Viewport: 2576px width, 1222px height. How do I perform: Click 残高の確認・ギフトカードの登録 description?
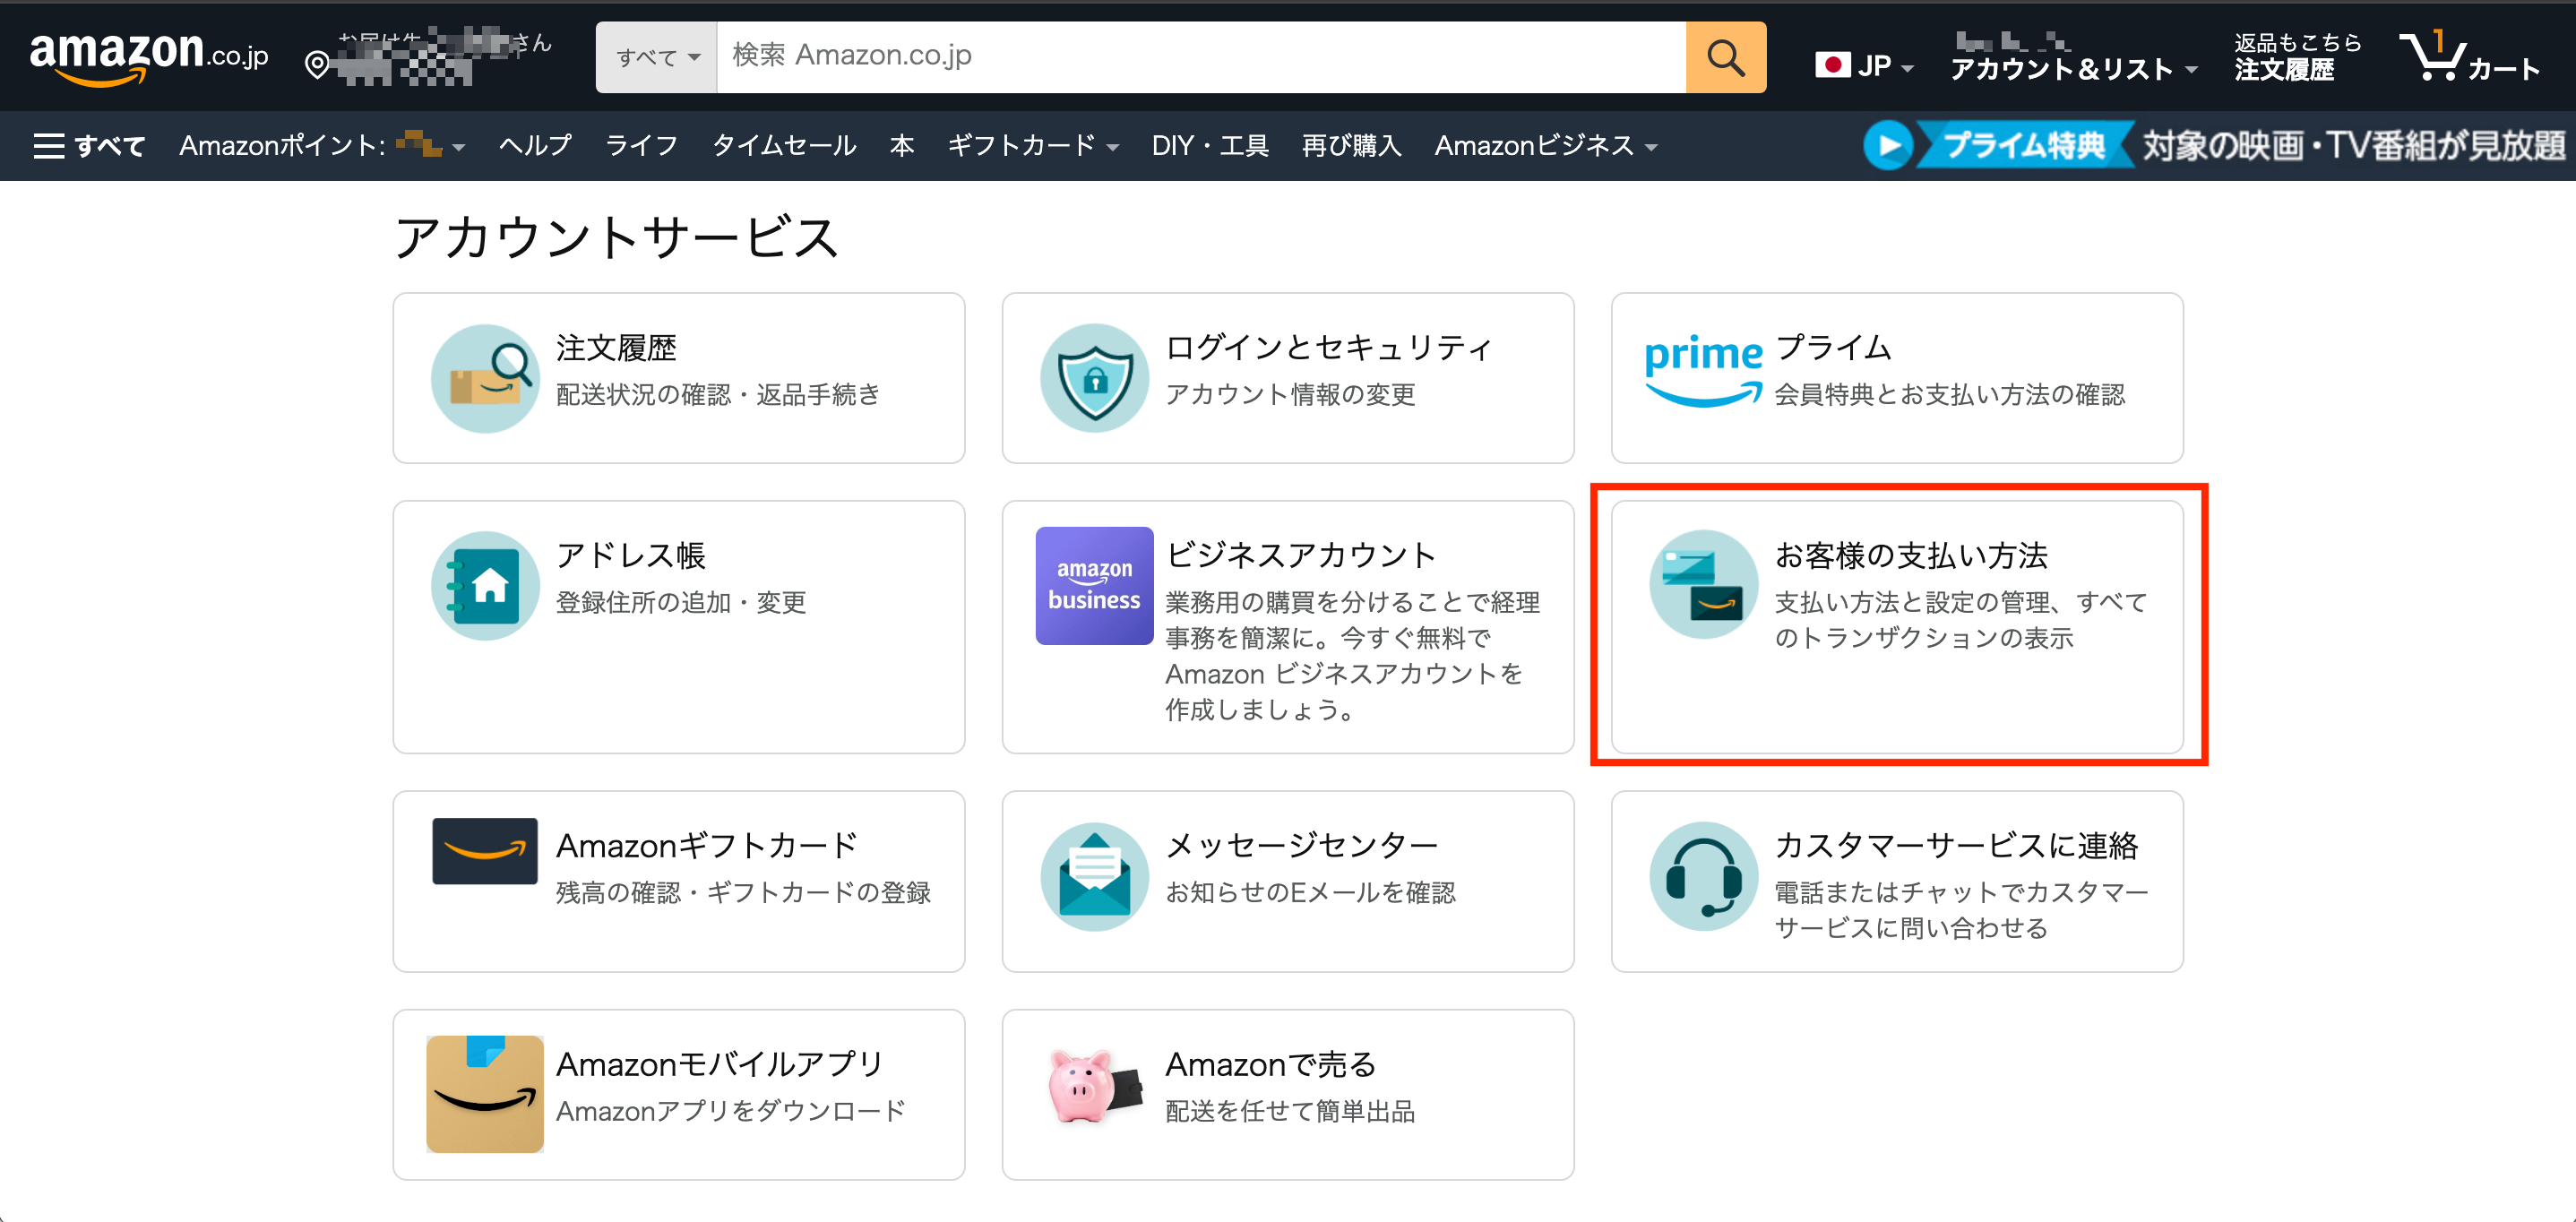click(743, 893)
